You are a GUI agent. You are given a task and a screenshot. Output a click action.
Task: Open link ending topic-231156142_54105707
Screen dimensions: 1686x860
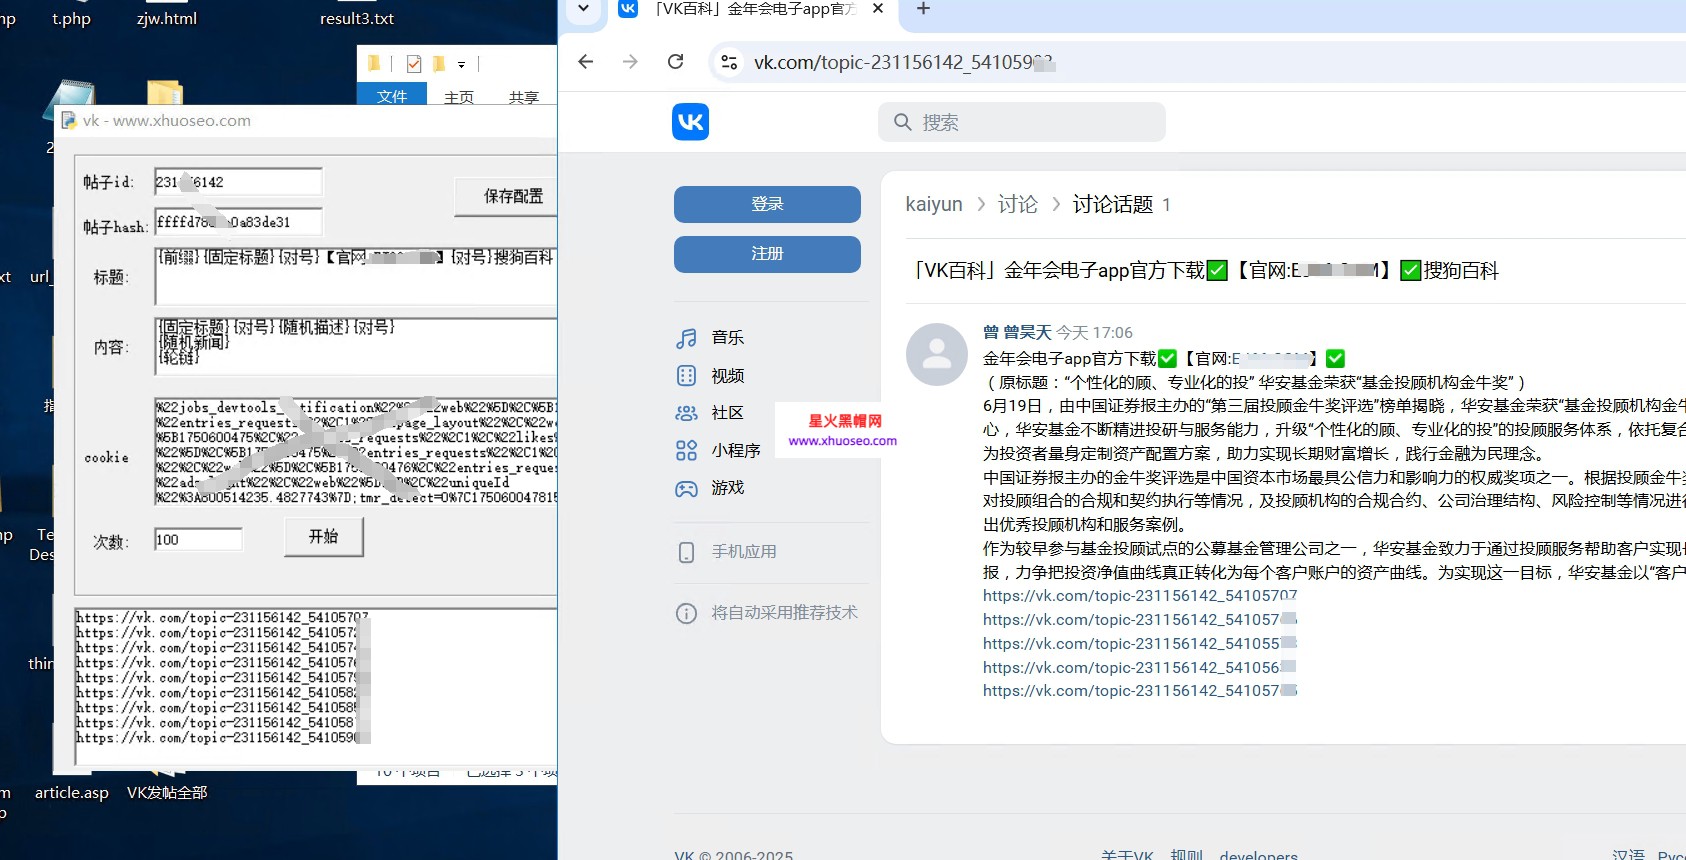pos(1140,596)
